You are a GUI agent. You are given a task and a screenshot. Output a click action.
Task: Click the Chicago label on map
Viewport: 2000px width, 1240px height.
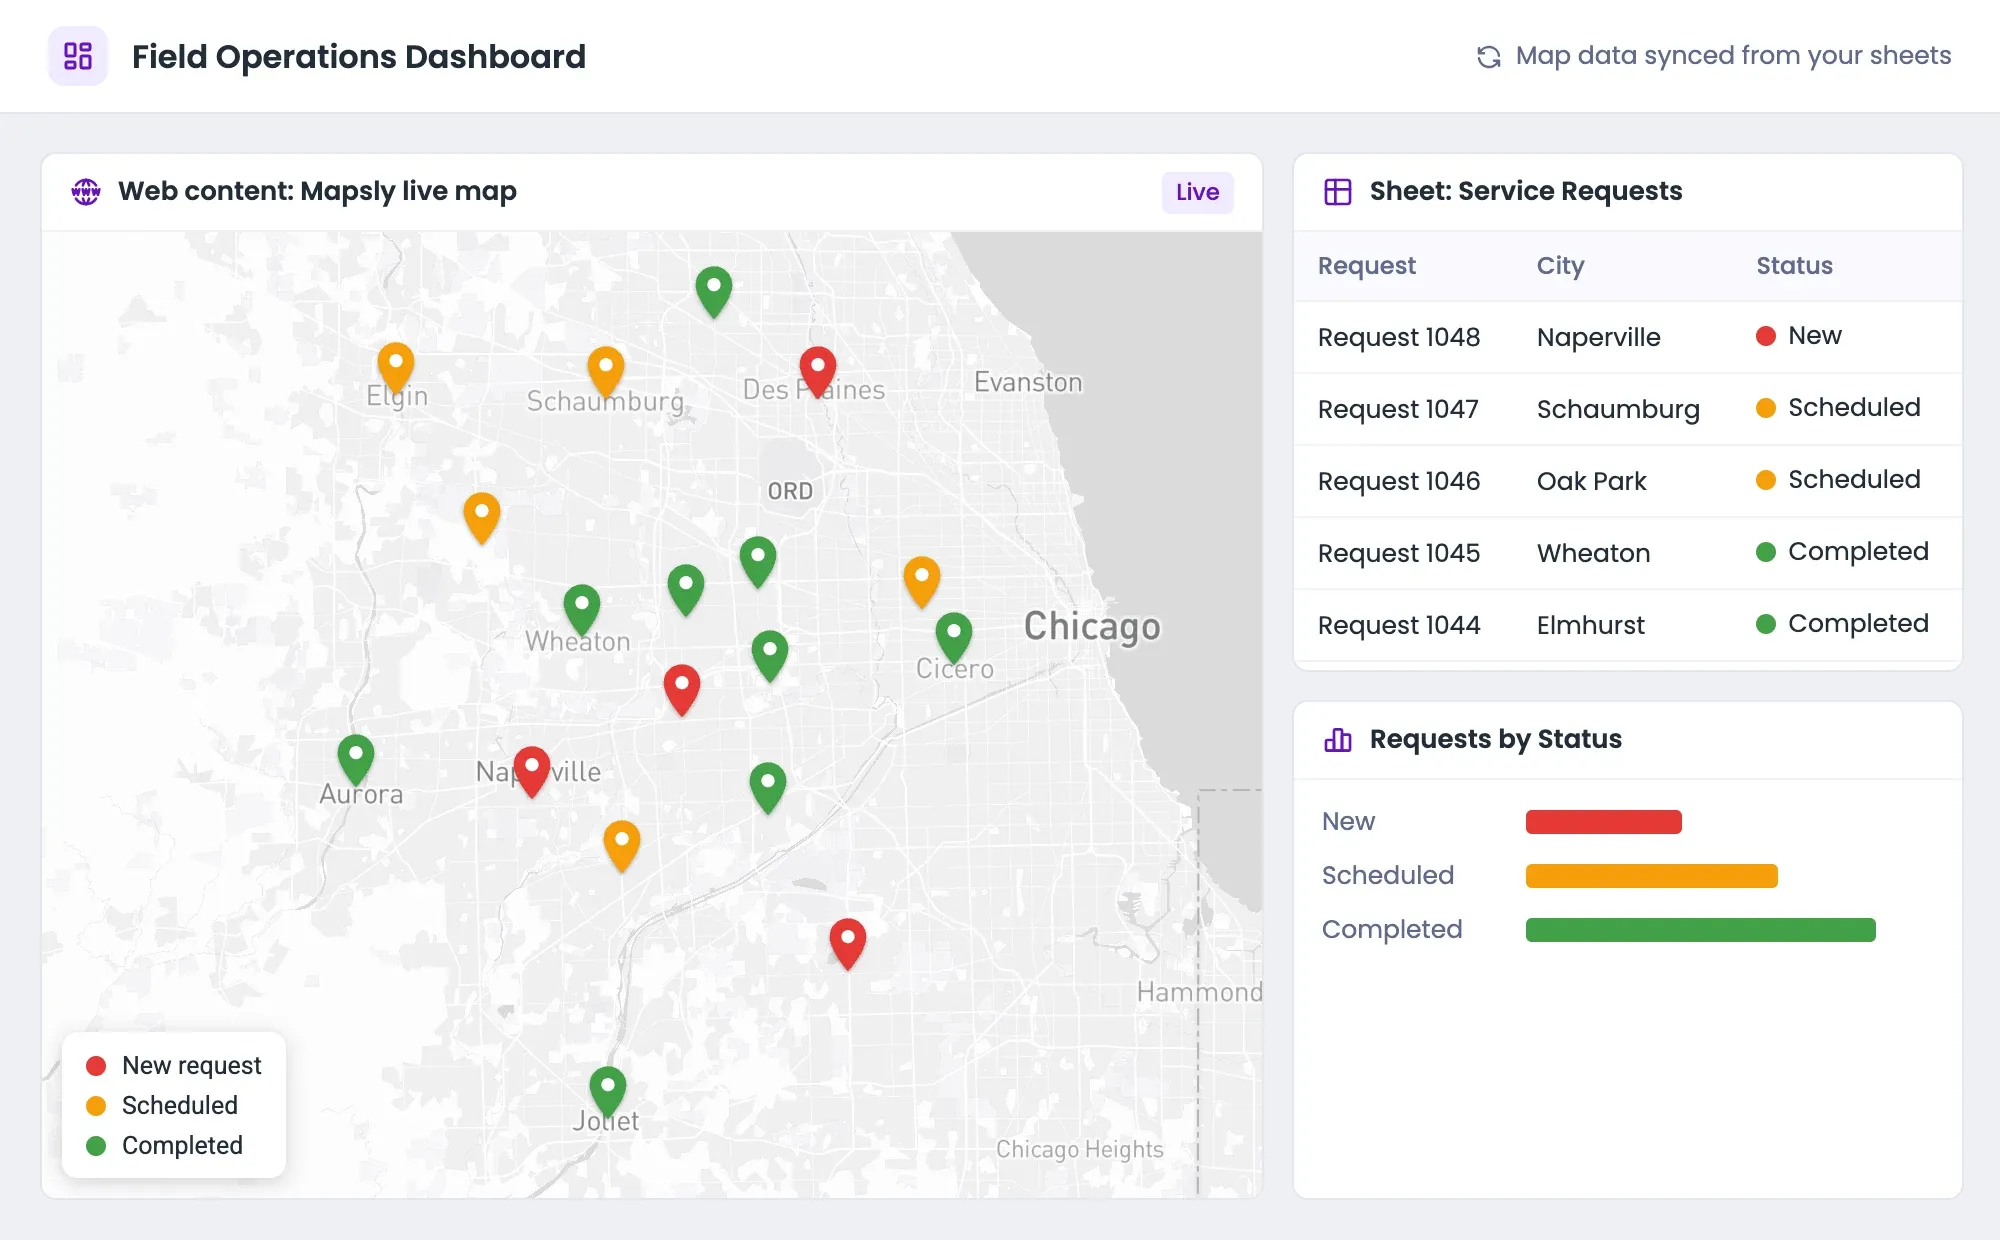(x=1092, y=627)
